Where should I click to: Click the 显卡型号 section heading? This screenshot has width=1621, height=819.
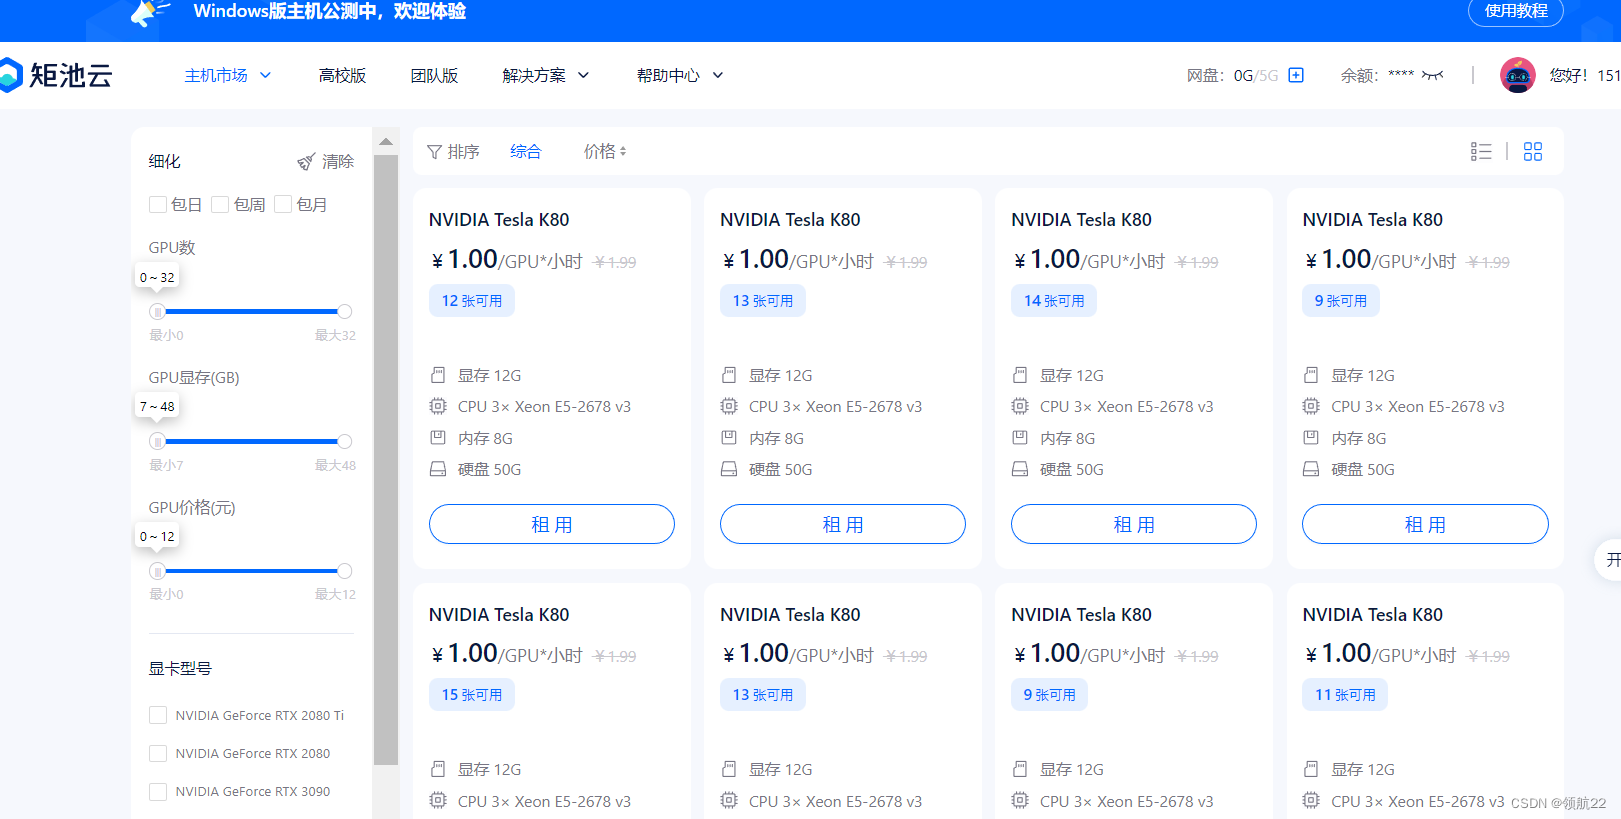180,668
